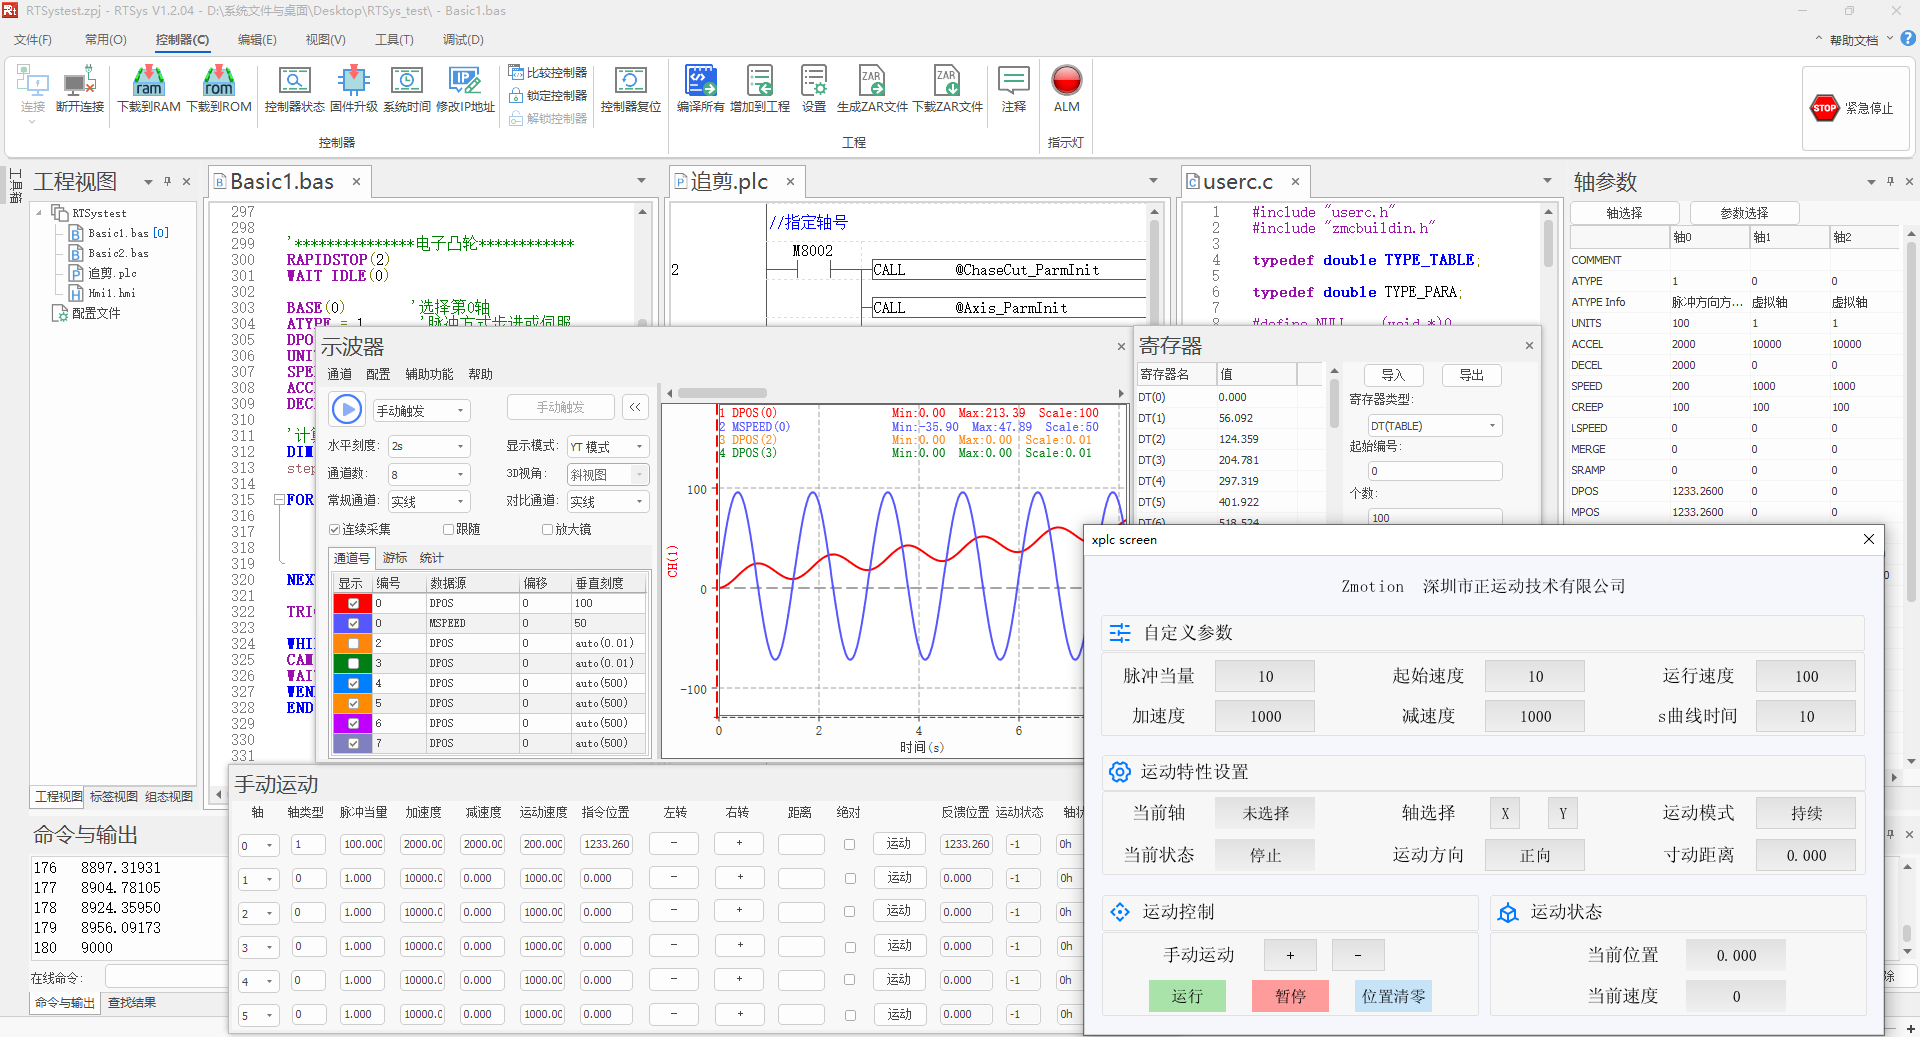
Task: Click the green 运行 button
Action: point(1187,996)
